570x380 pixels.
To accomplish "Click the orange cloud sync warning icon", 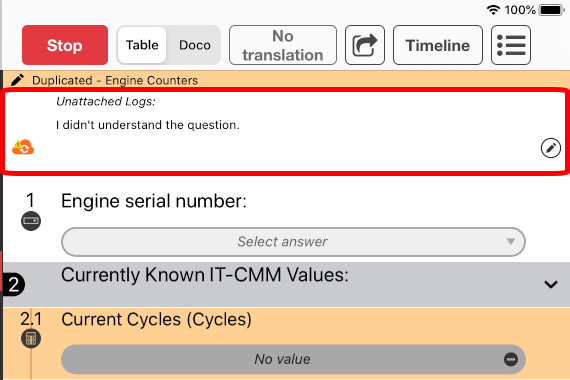I will (x=23, y=147).
